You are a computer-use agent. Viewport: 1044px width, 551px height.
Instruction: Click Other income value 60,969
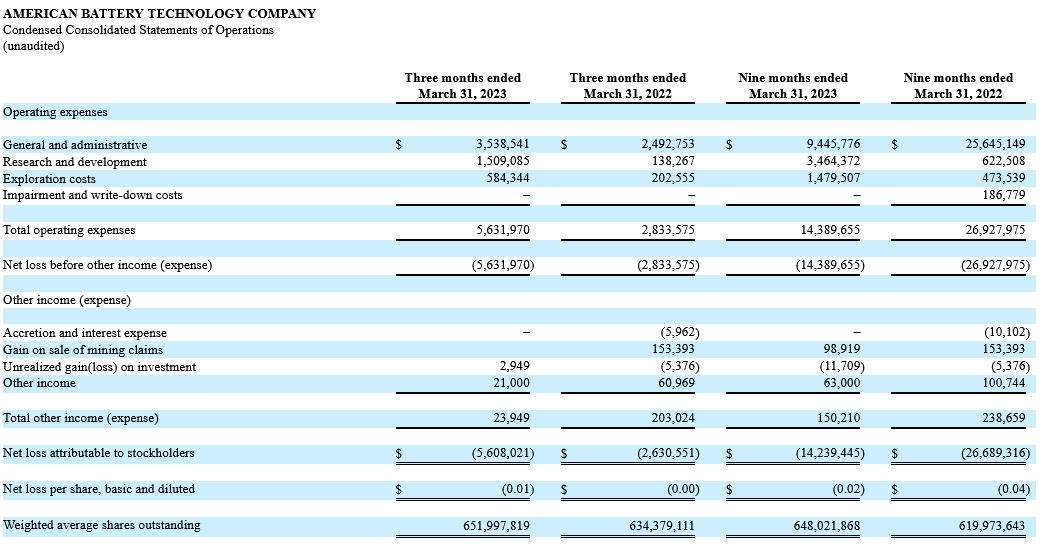676,383
